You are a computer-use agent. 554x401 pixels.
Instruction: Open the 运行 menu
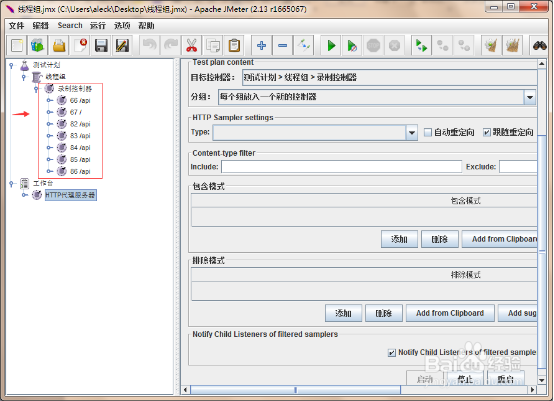[98, 25]
